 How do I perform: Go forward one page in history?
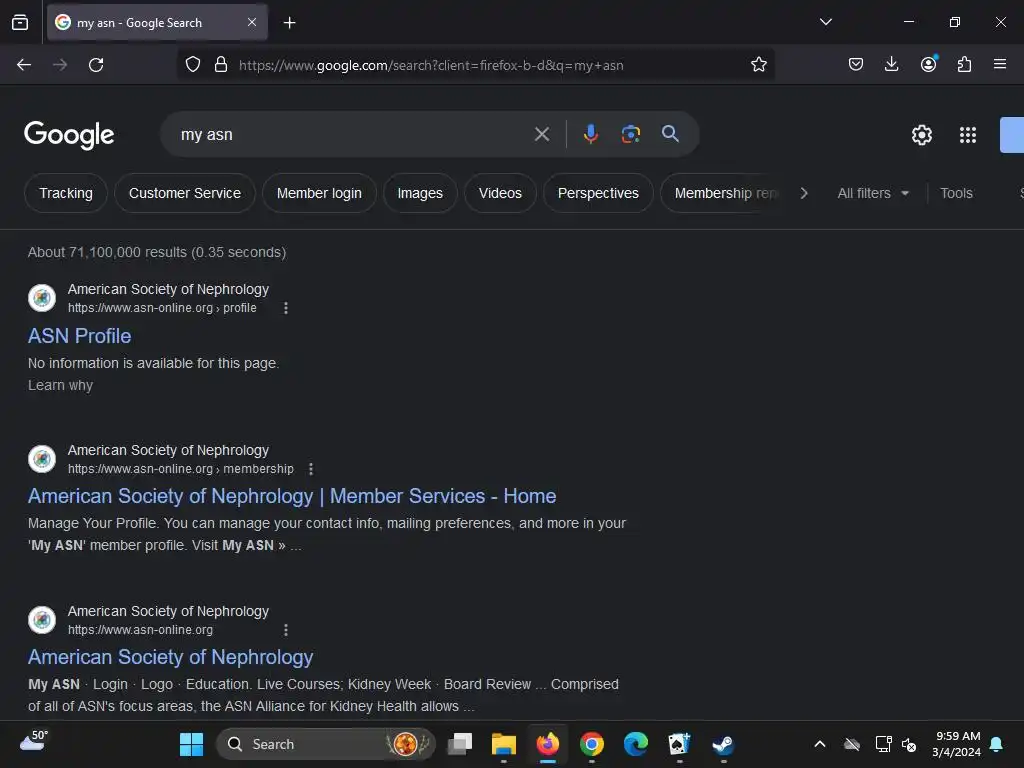point(60,65)
